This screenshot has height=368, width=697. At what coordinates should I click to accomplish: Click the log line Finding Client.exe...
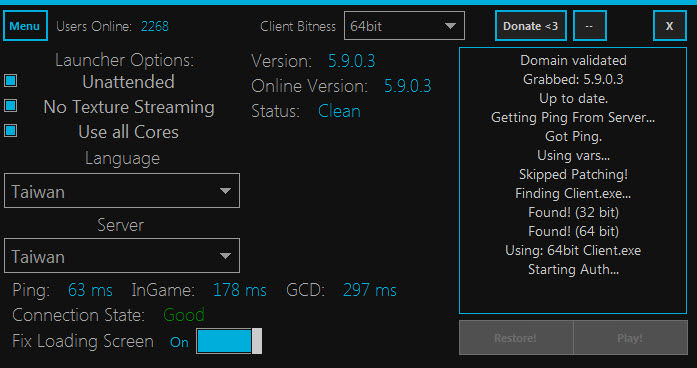click(x=573, y=193)
